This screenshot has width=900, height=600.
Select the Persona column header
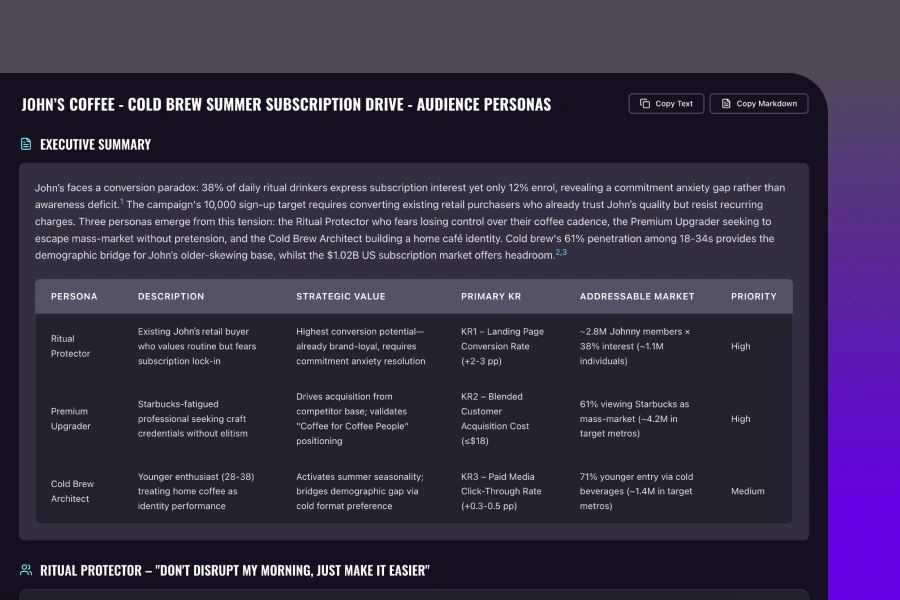(74, 297)
